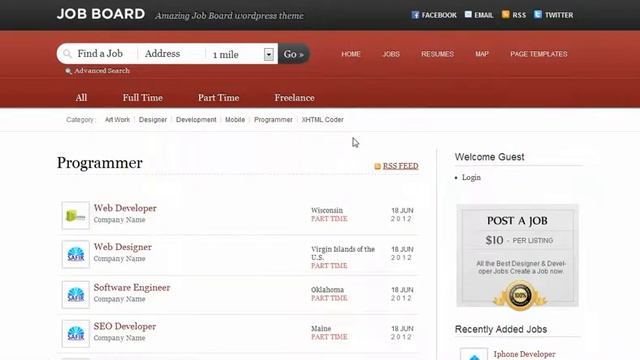Click the Go search button

[293, 54]
